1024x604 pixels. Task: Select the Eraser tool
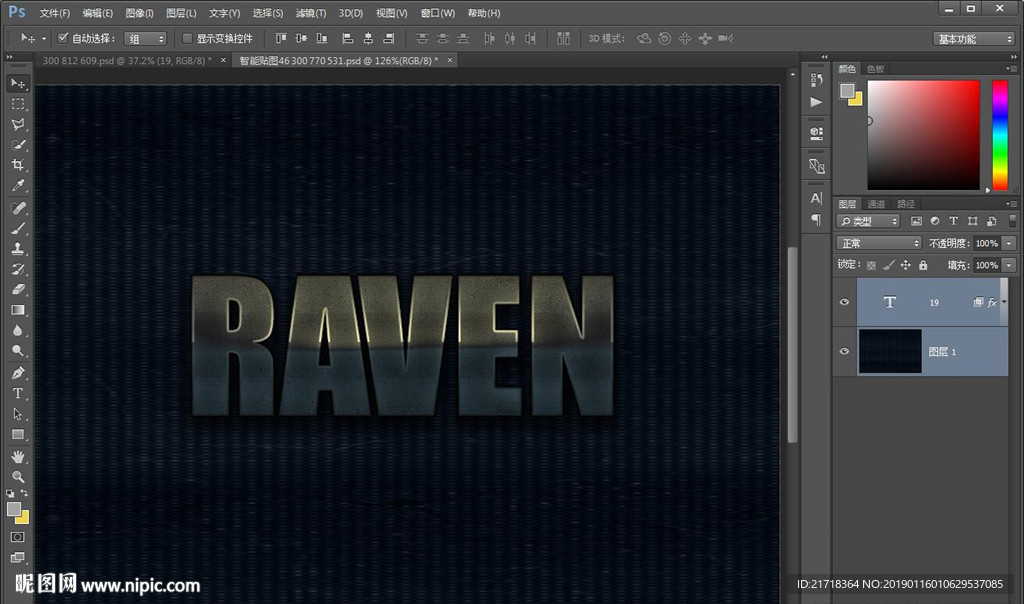18,290
